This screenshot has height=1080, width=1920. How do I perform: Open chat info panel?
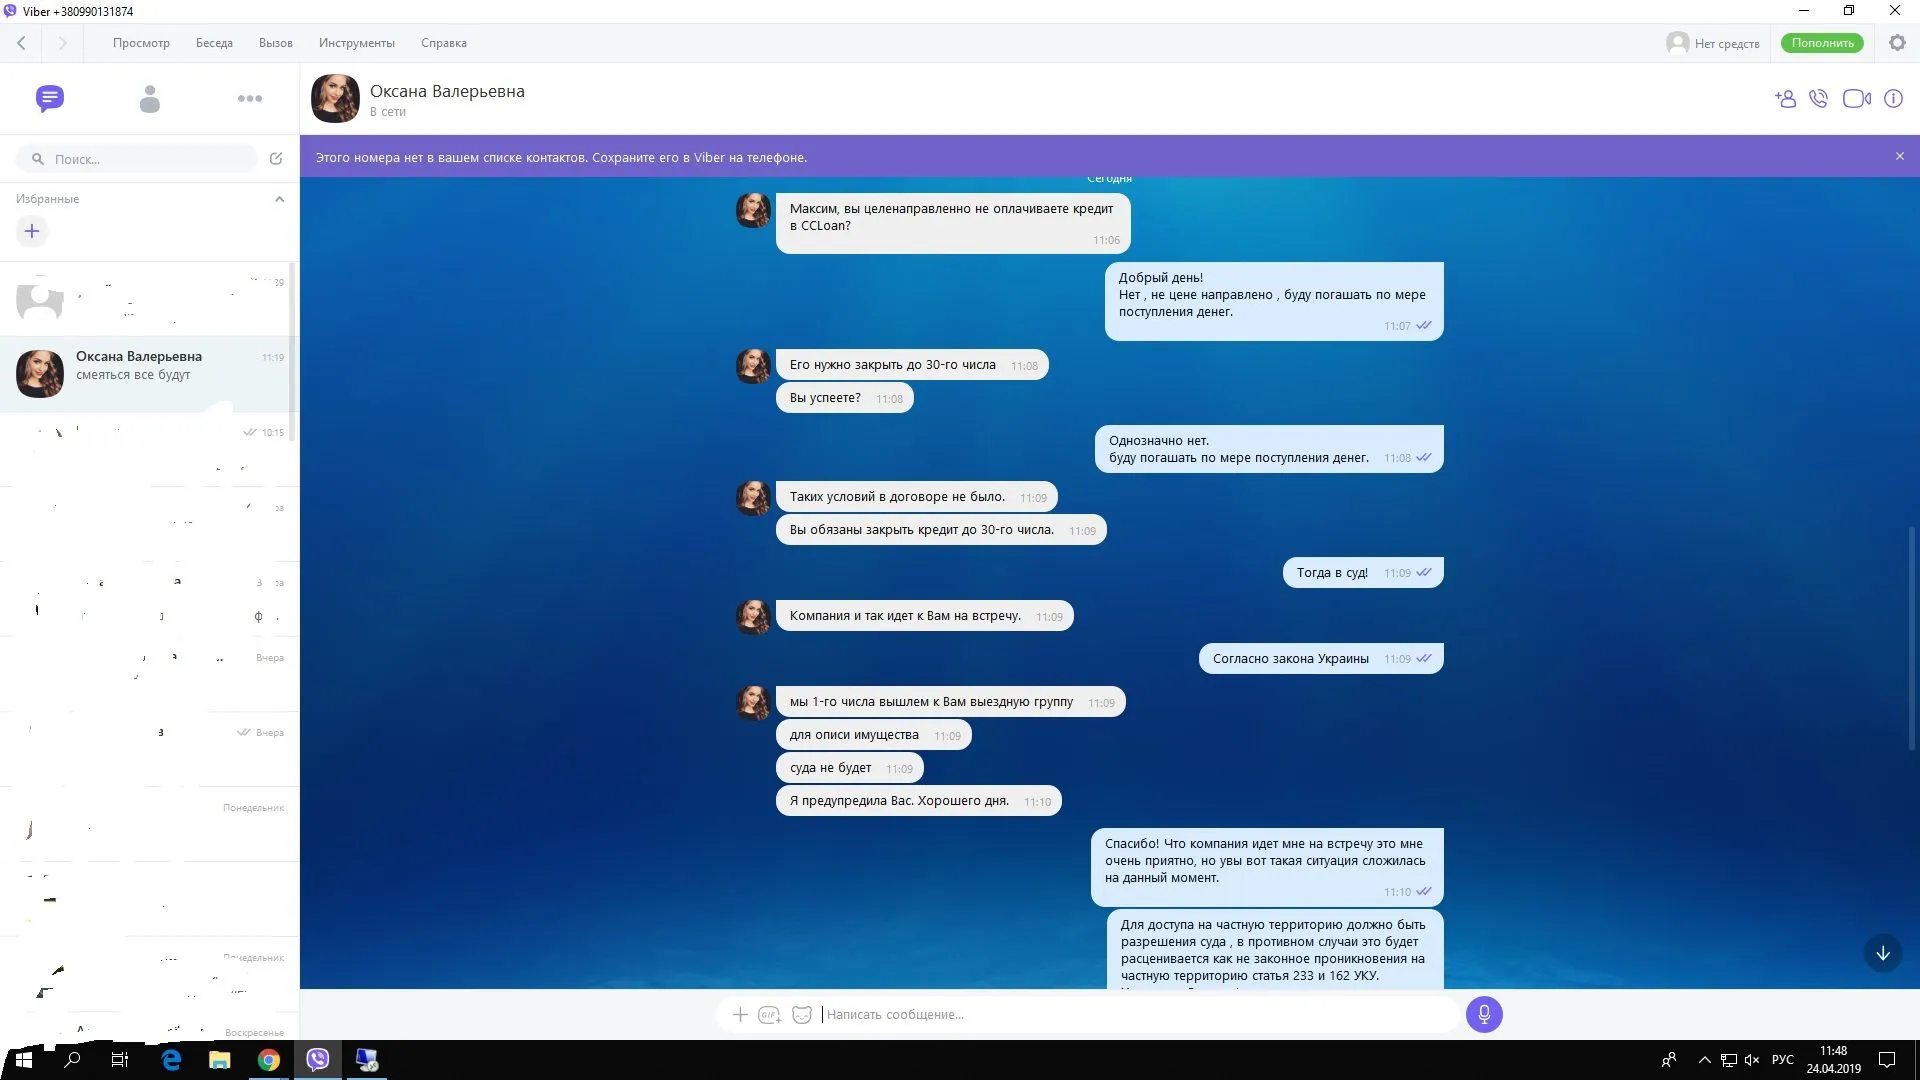point(1893,98)
